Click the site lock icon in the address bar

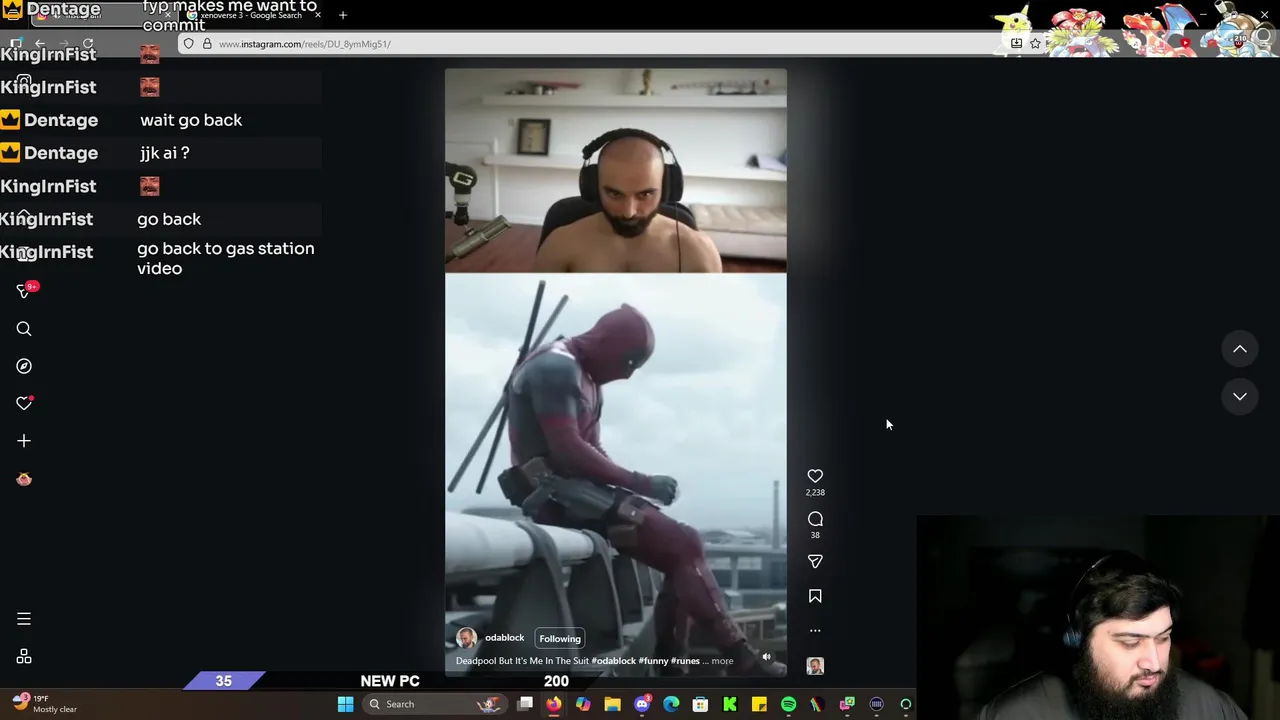pyautogui.click(x=207, y=44)
